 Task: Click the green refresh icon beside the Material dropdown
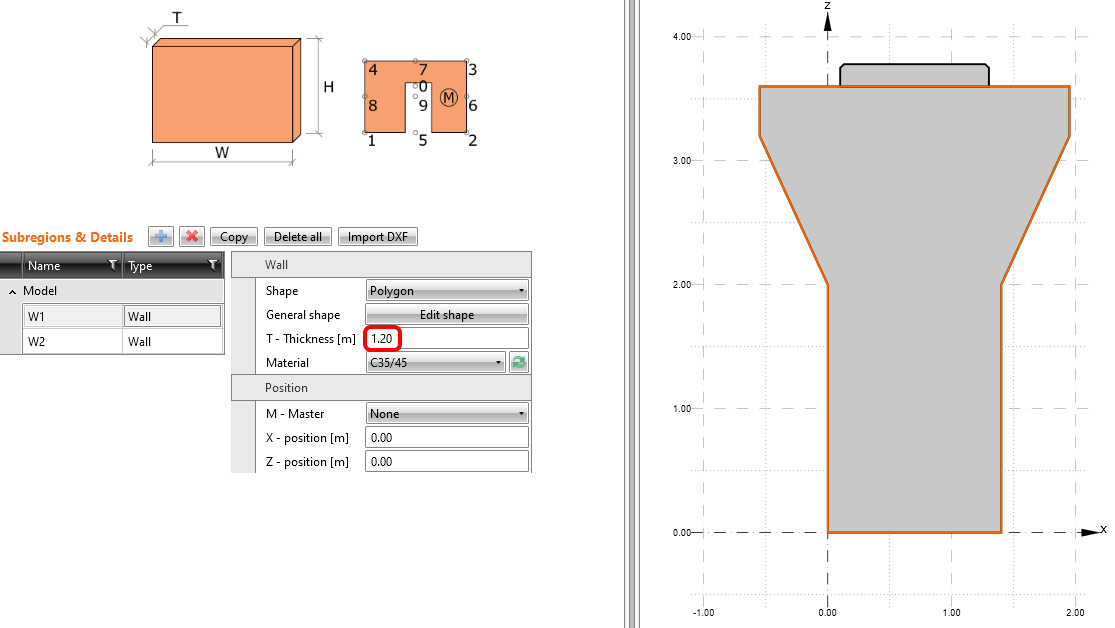click(518, 362)
